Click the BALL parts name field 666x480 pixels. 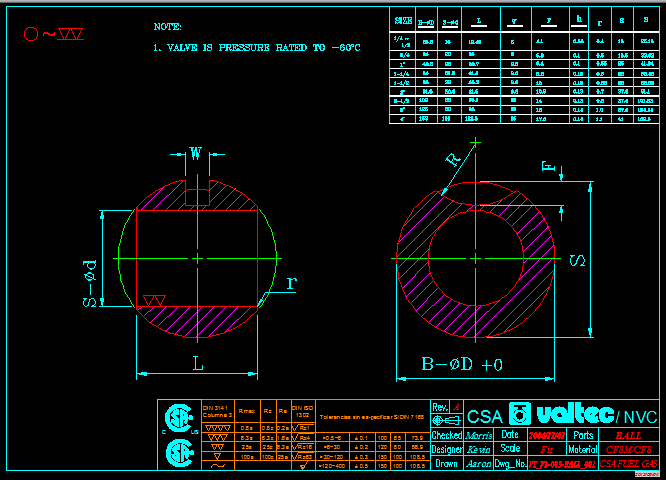click(x=628, y=435)
